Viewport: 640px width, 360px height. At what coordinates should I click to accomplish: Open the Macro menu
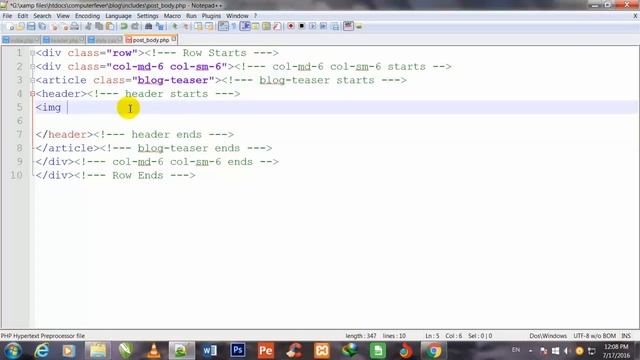(172, 16)
